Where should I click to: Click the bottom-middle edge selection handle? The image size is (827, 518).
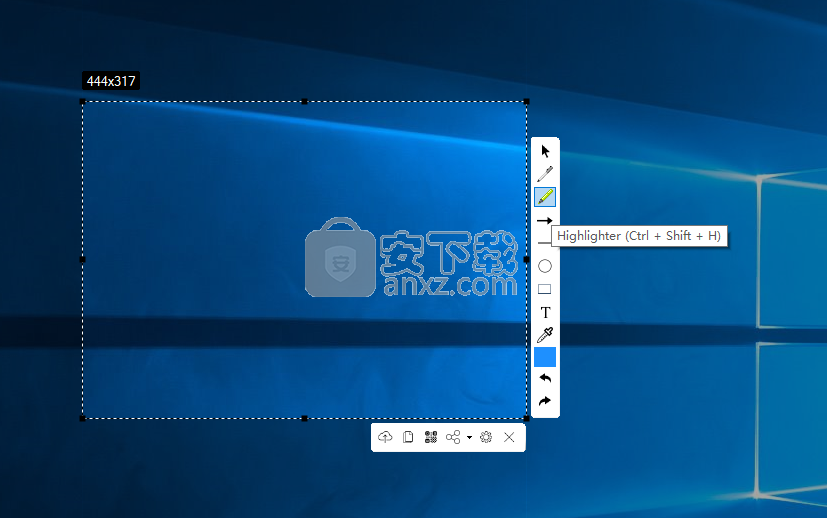click(x=304, y=418)
